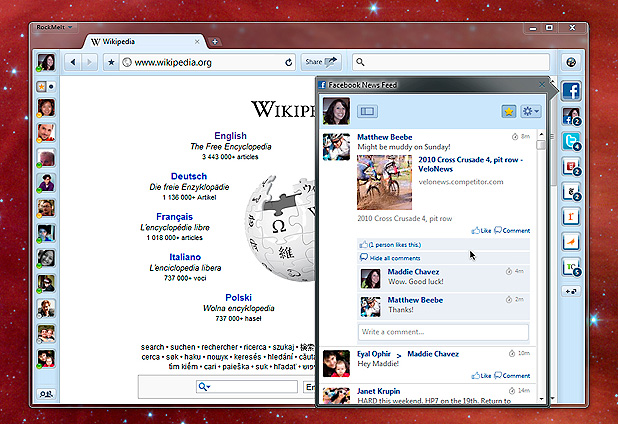This screenshot has width=618, height=424.
Task: Bookmark page with address bar star
Action: (x=111, y=62)
